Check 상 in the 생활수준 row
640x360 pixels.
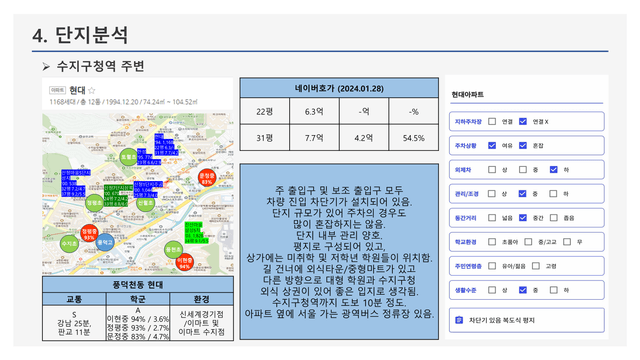(x=492, y=290)
